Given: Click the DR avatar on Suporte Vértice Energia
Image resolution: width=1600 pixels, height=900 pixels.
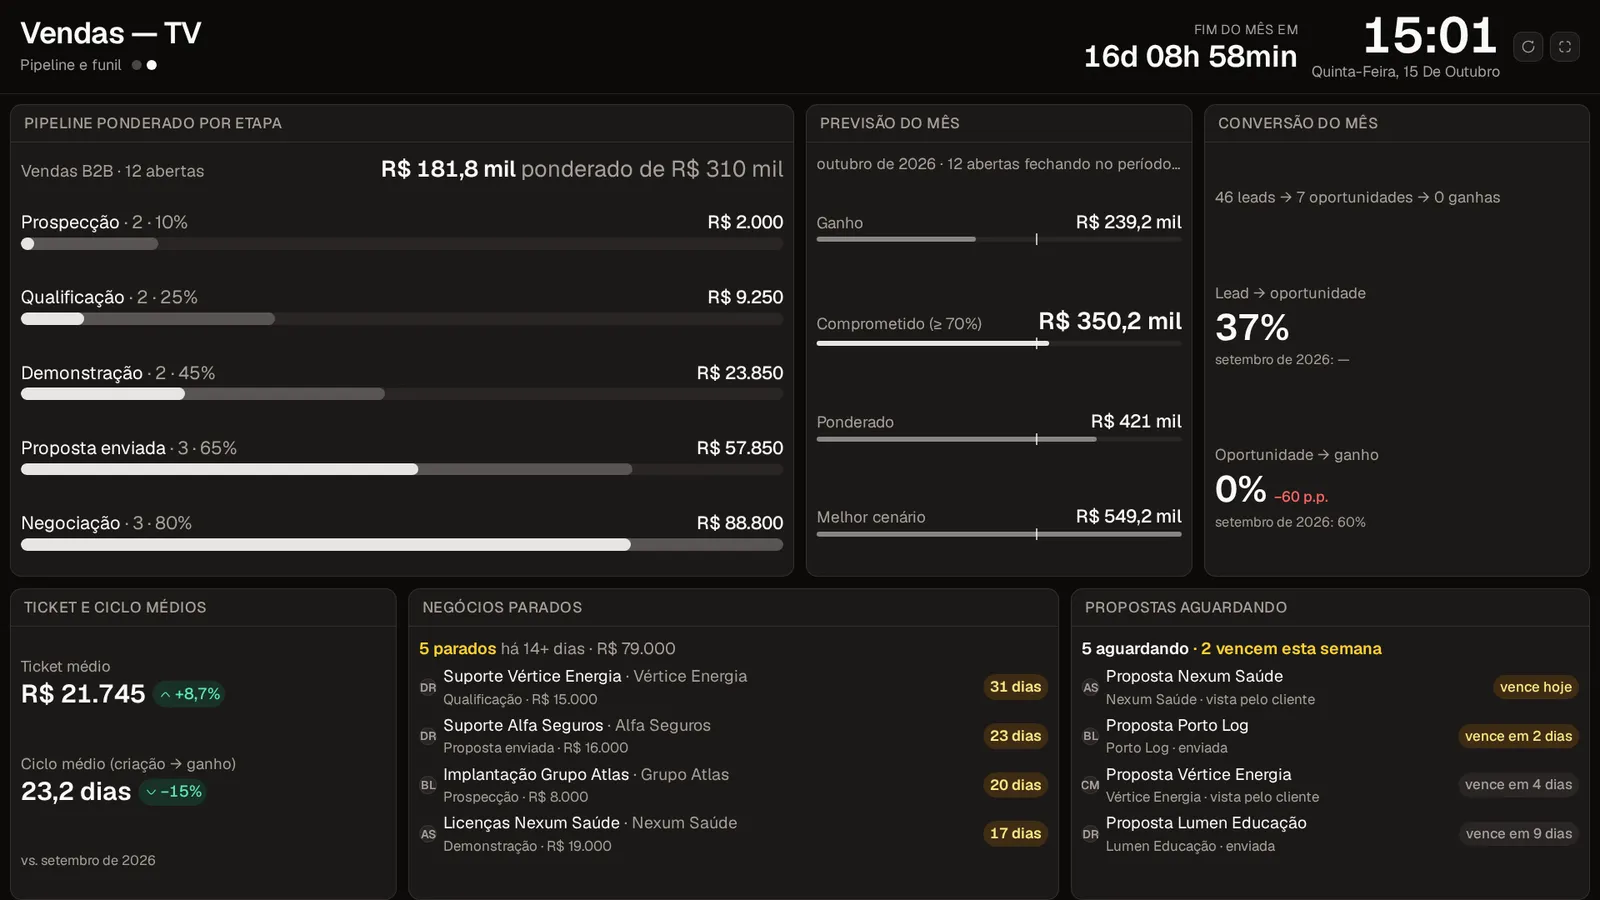Looking at the screenshot, I should coord(428,688).
